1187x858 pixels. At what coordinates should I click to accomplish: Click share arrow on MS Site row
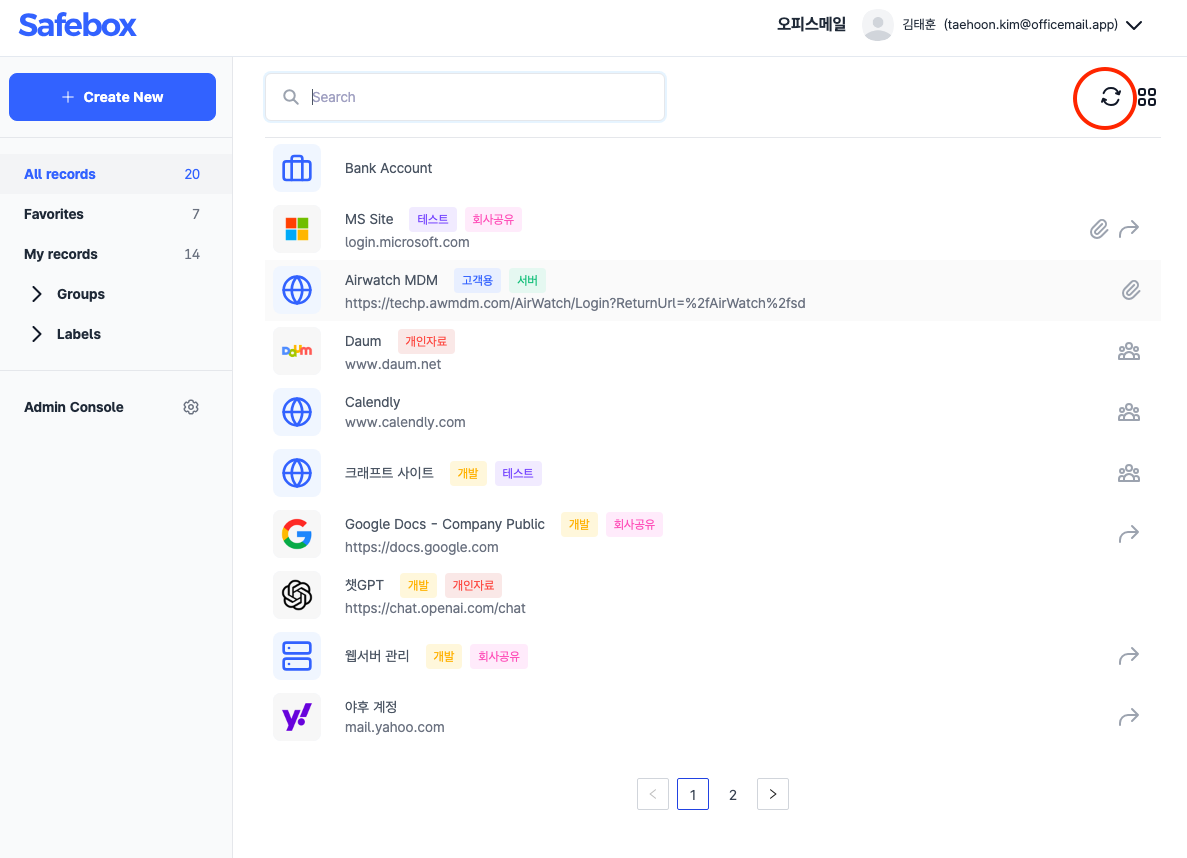[1129, 229]
